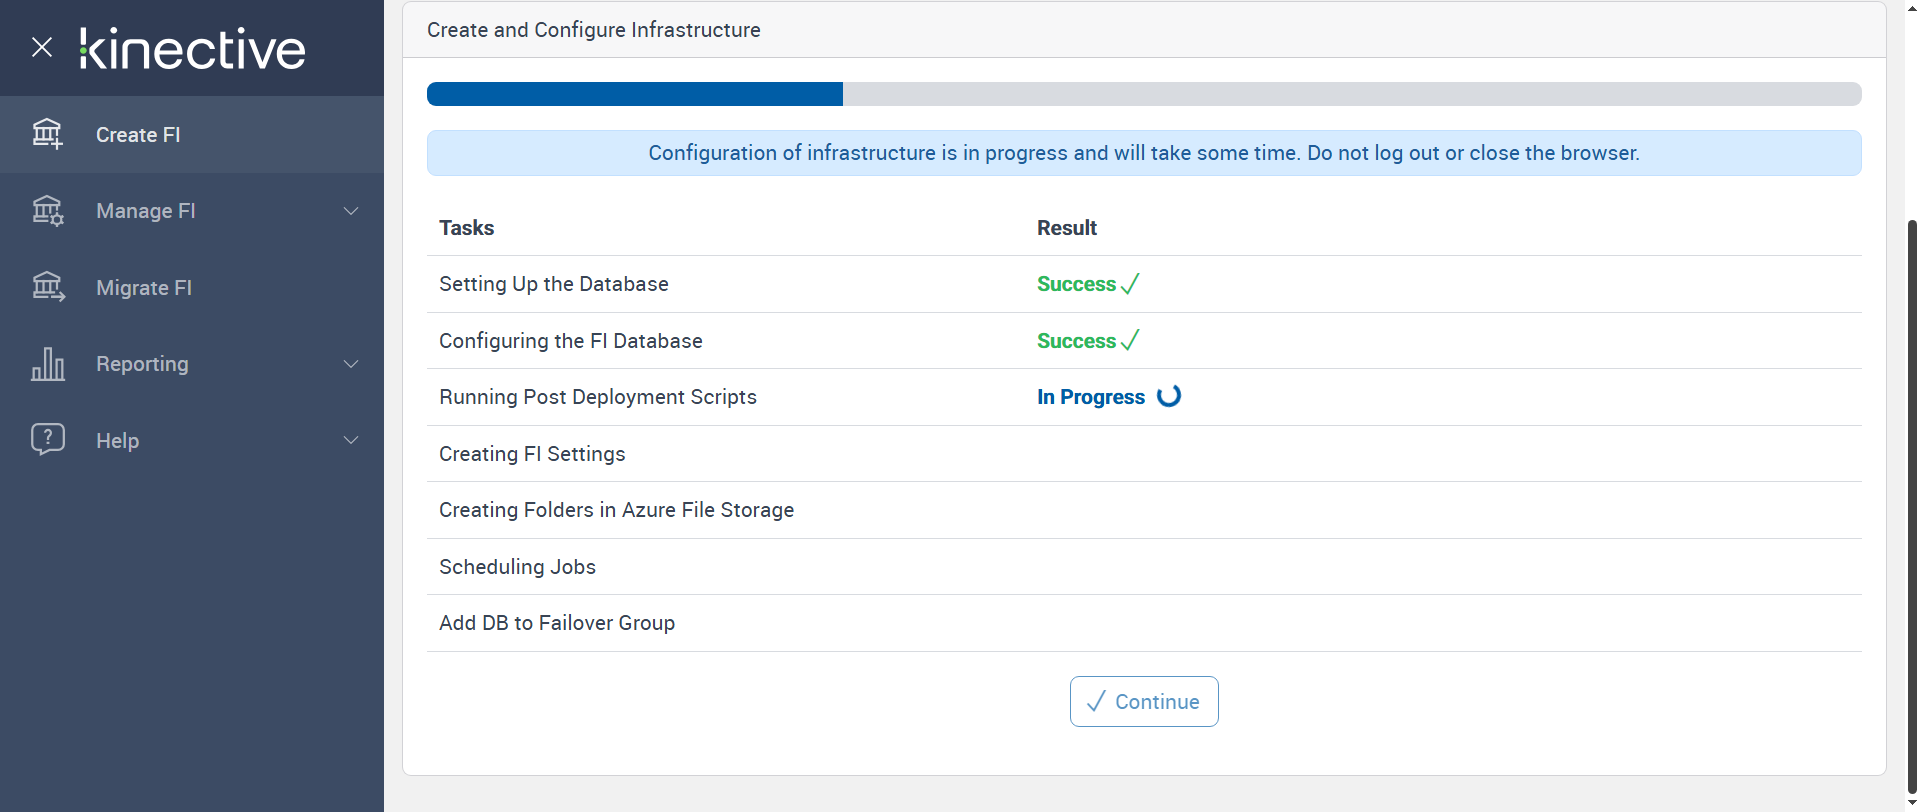Close the sidebar with the X icon
The width and height of the screenshot is (1920, 812).
click(42, 47)
